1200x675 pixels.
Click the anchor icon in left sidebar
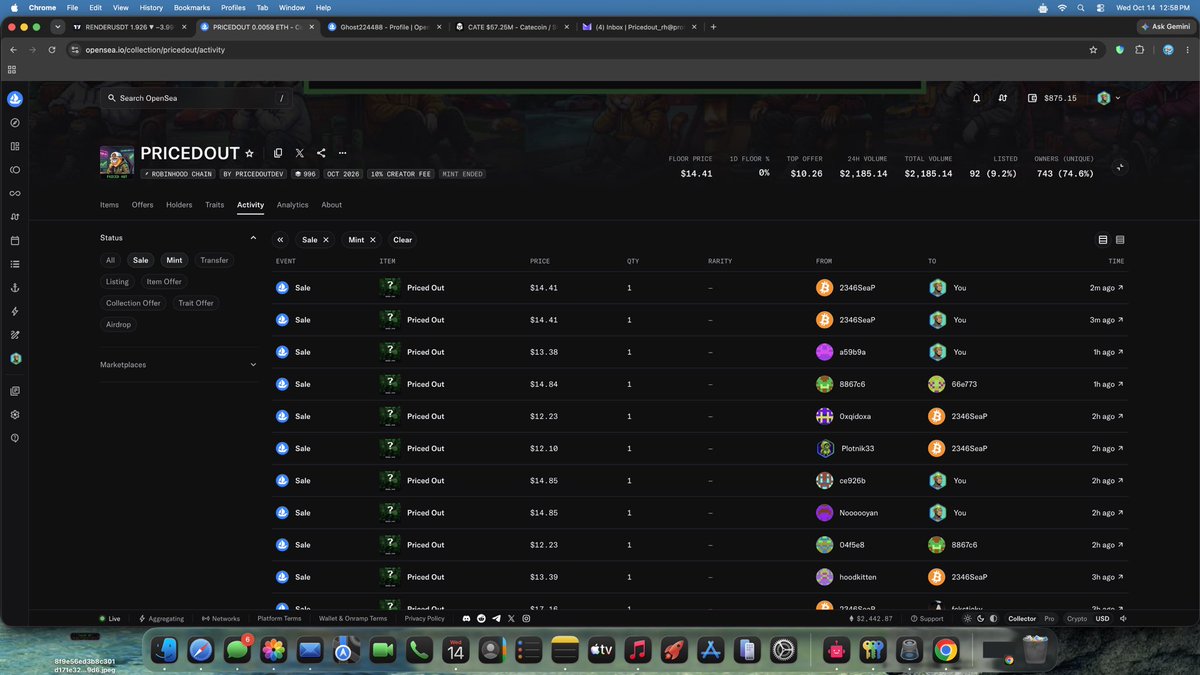15,288
